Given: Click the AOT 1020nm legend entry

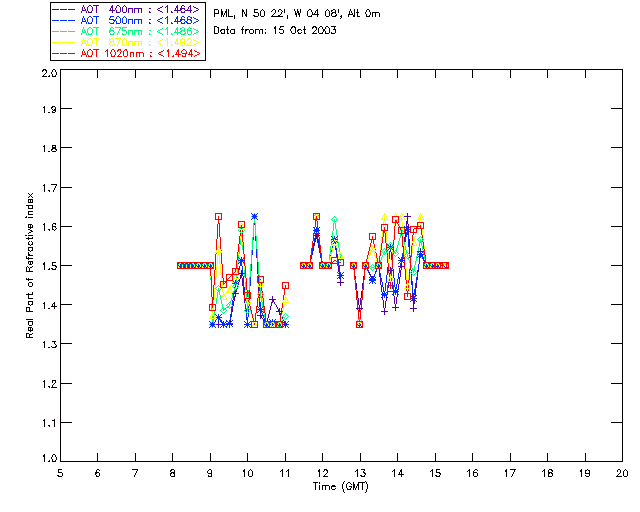Looking at the screenshot, I should (x=126, y=53).
